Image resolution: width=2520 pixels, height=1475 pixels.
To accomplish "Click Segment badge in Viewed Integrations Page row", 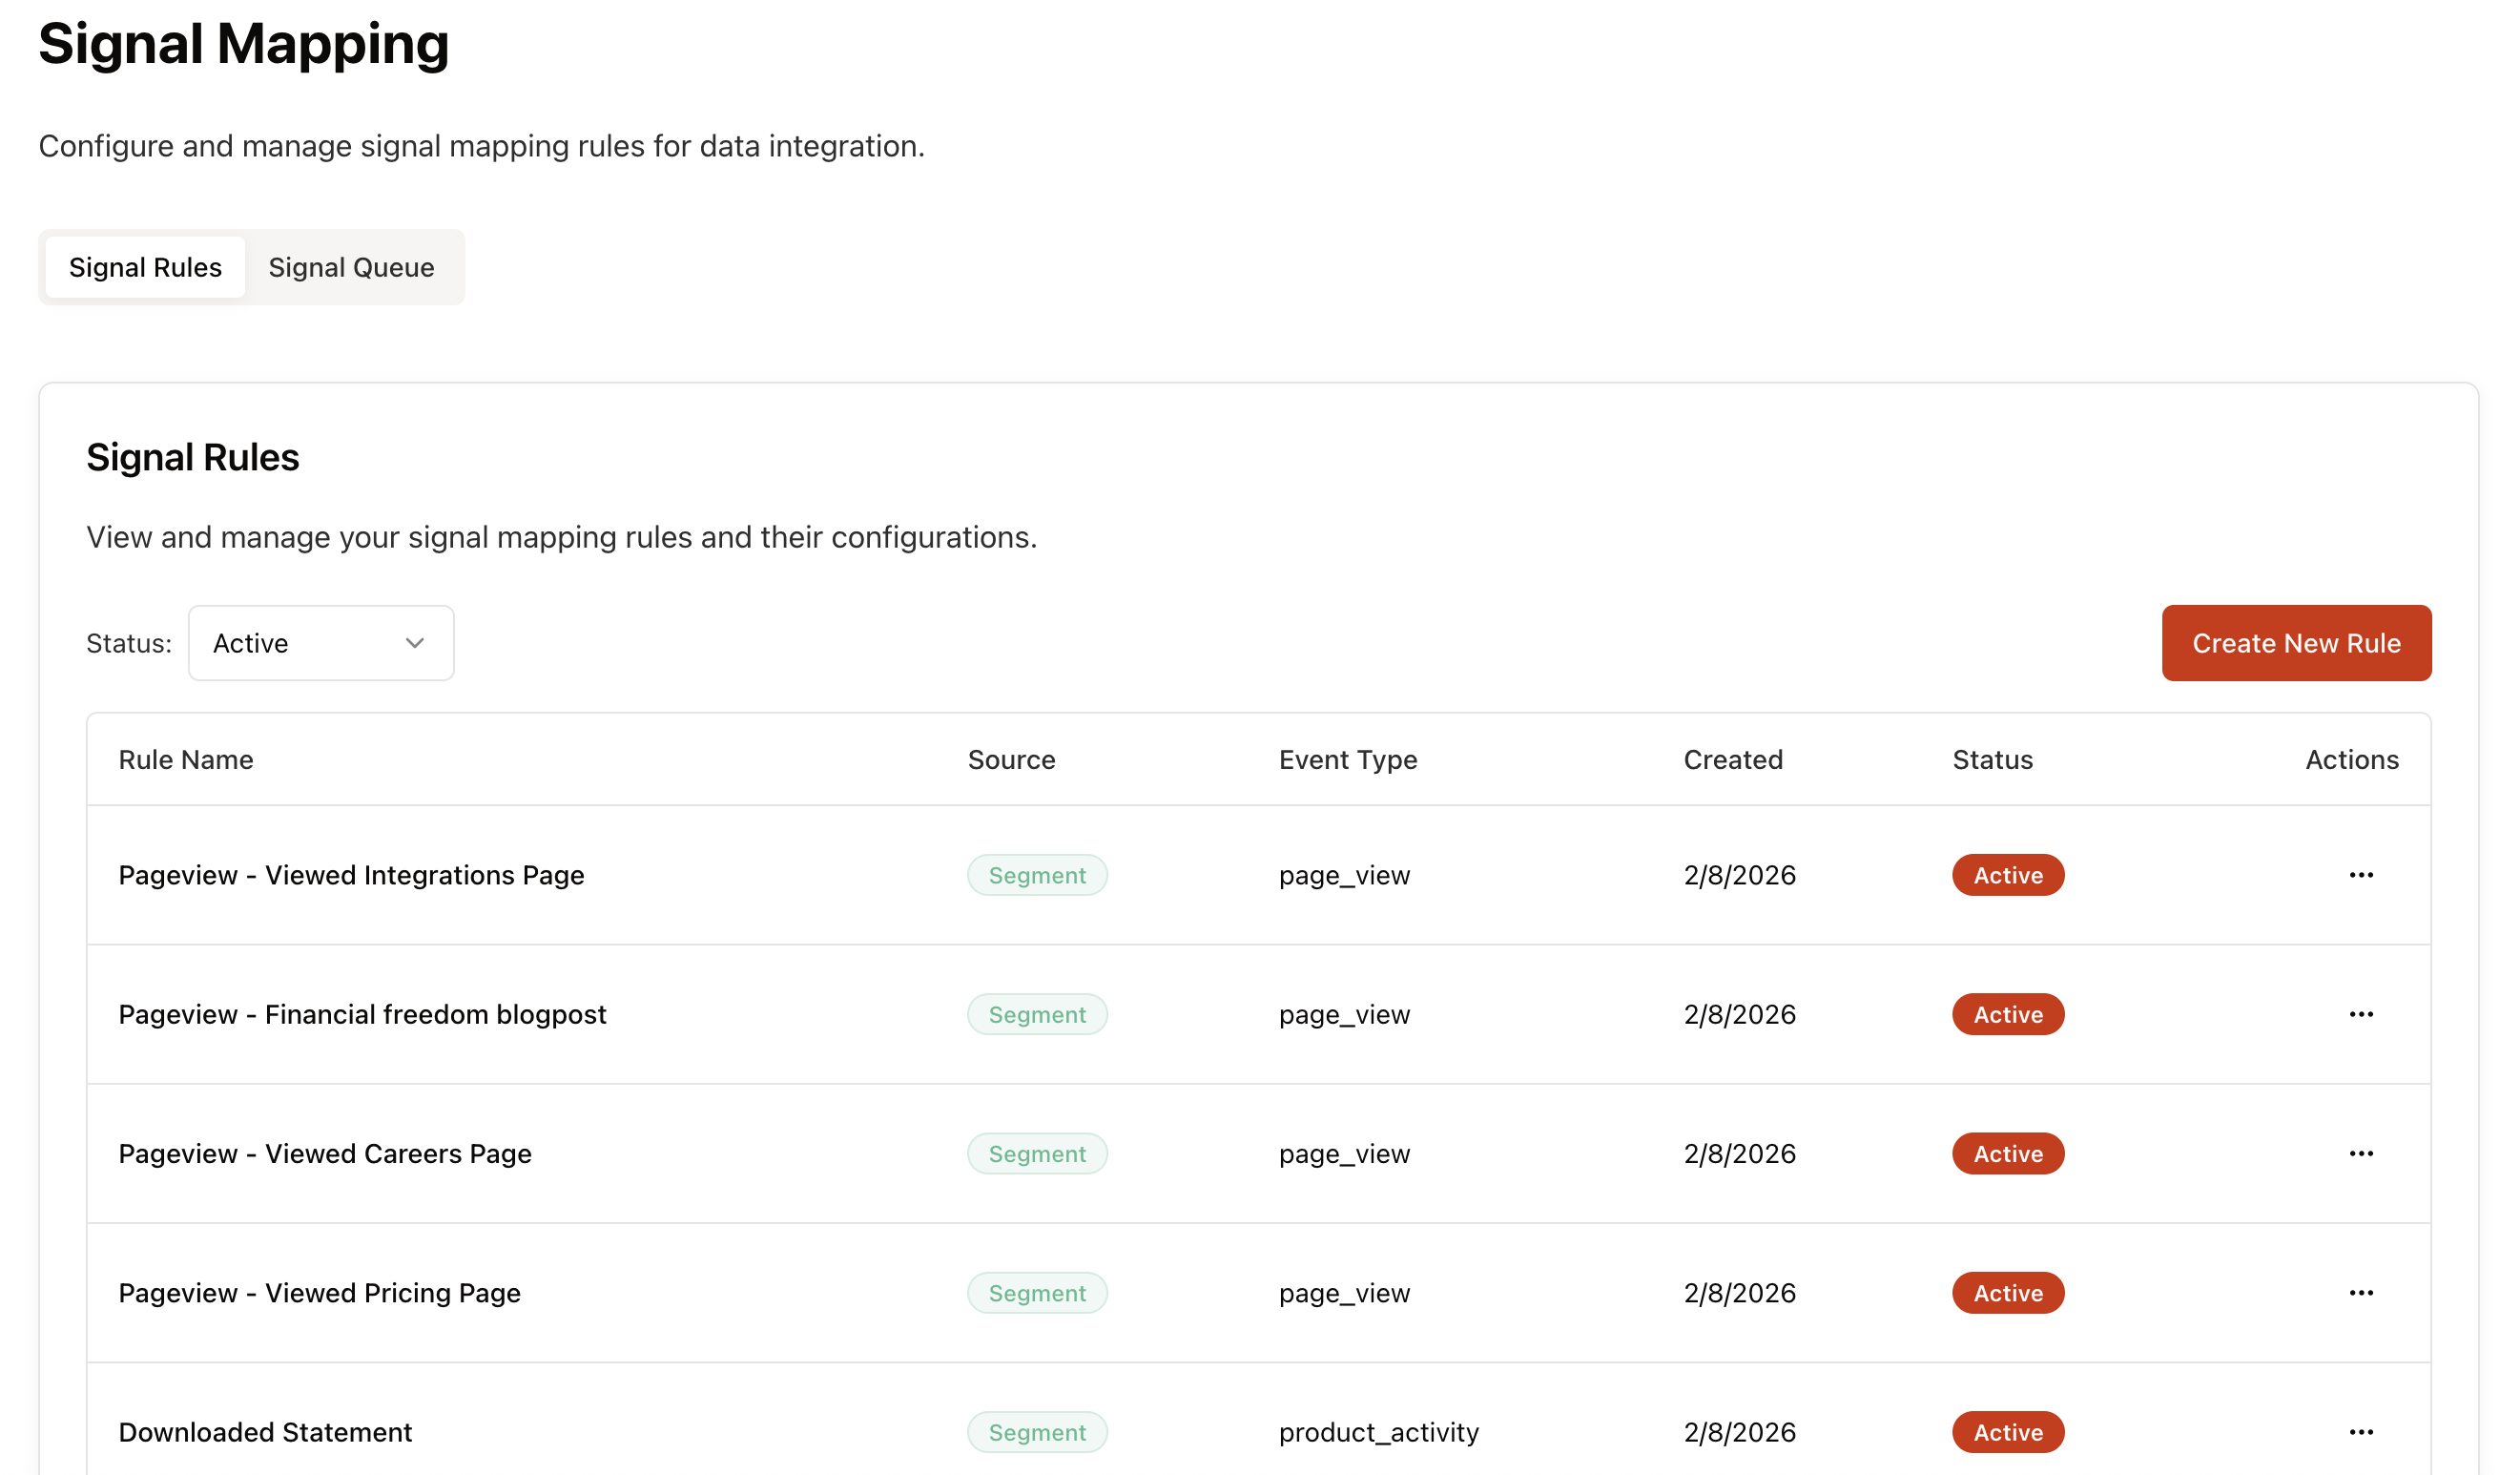I will [x=1037, y=875].
